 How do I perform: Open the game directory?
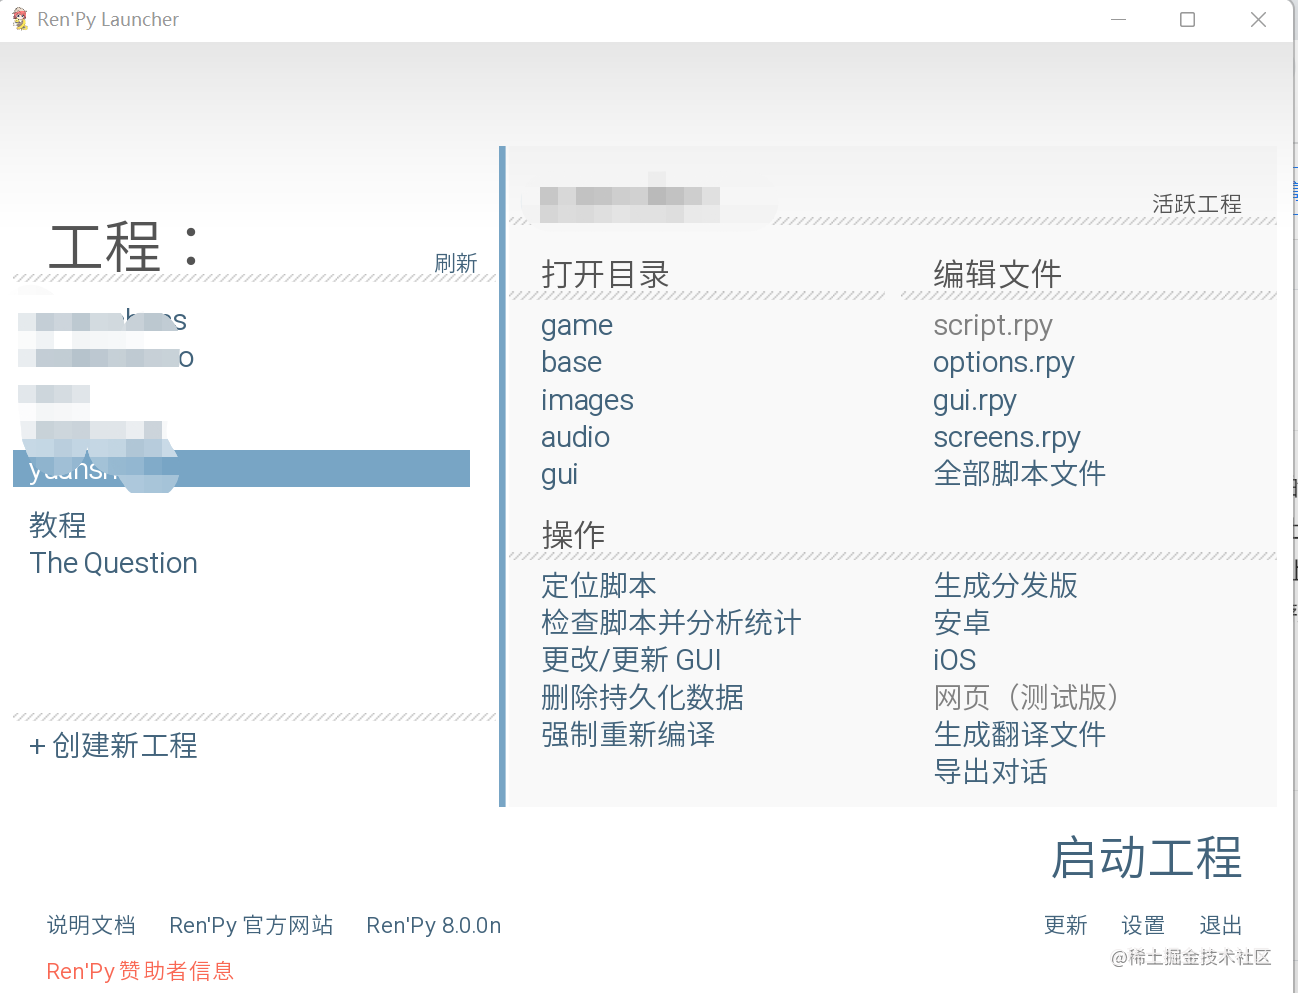[576, 325]
